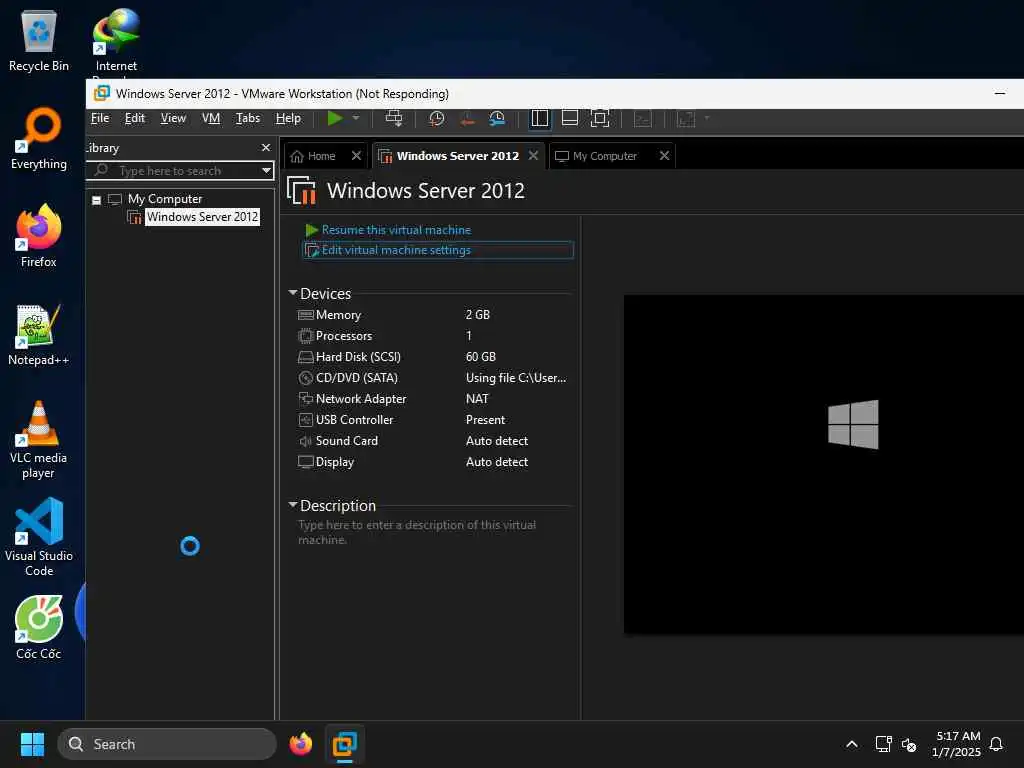The image size is (1024, 768).
Task: Collapse the Description section
Action: [293, 505]
